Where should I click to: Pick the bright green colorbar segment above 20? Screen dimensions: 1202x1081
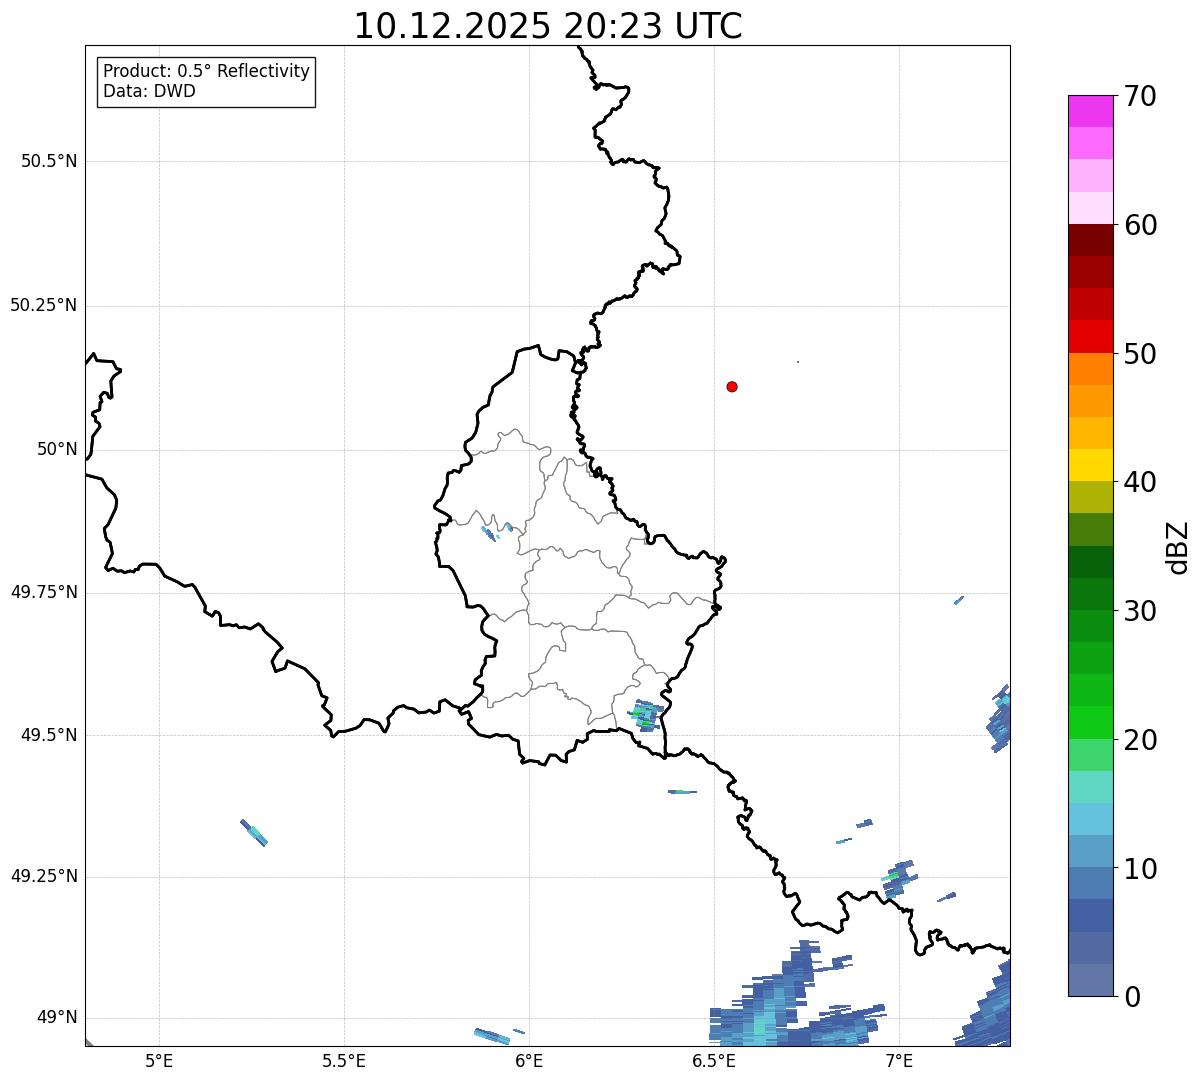click(x=1090, y=723)
